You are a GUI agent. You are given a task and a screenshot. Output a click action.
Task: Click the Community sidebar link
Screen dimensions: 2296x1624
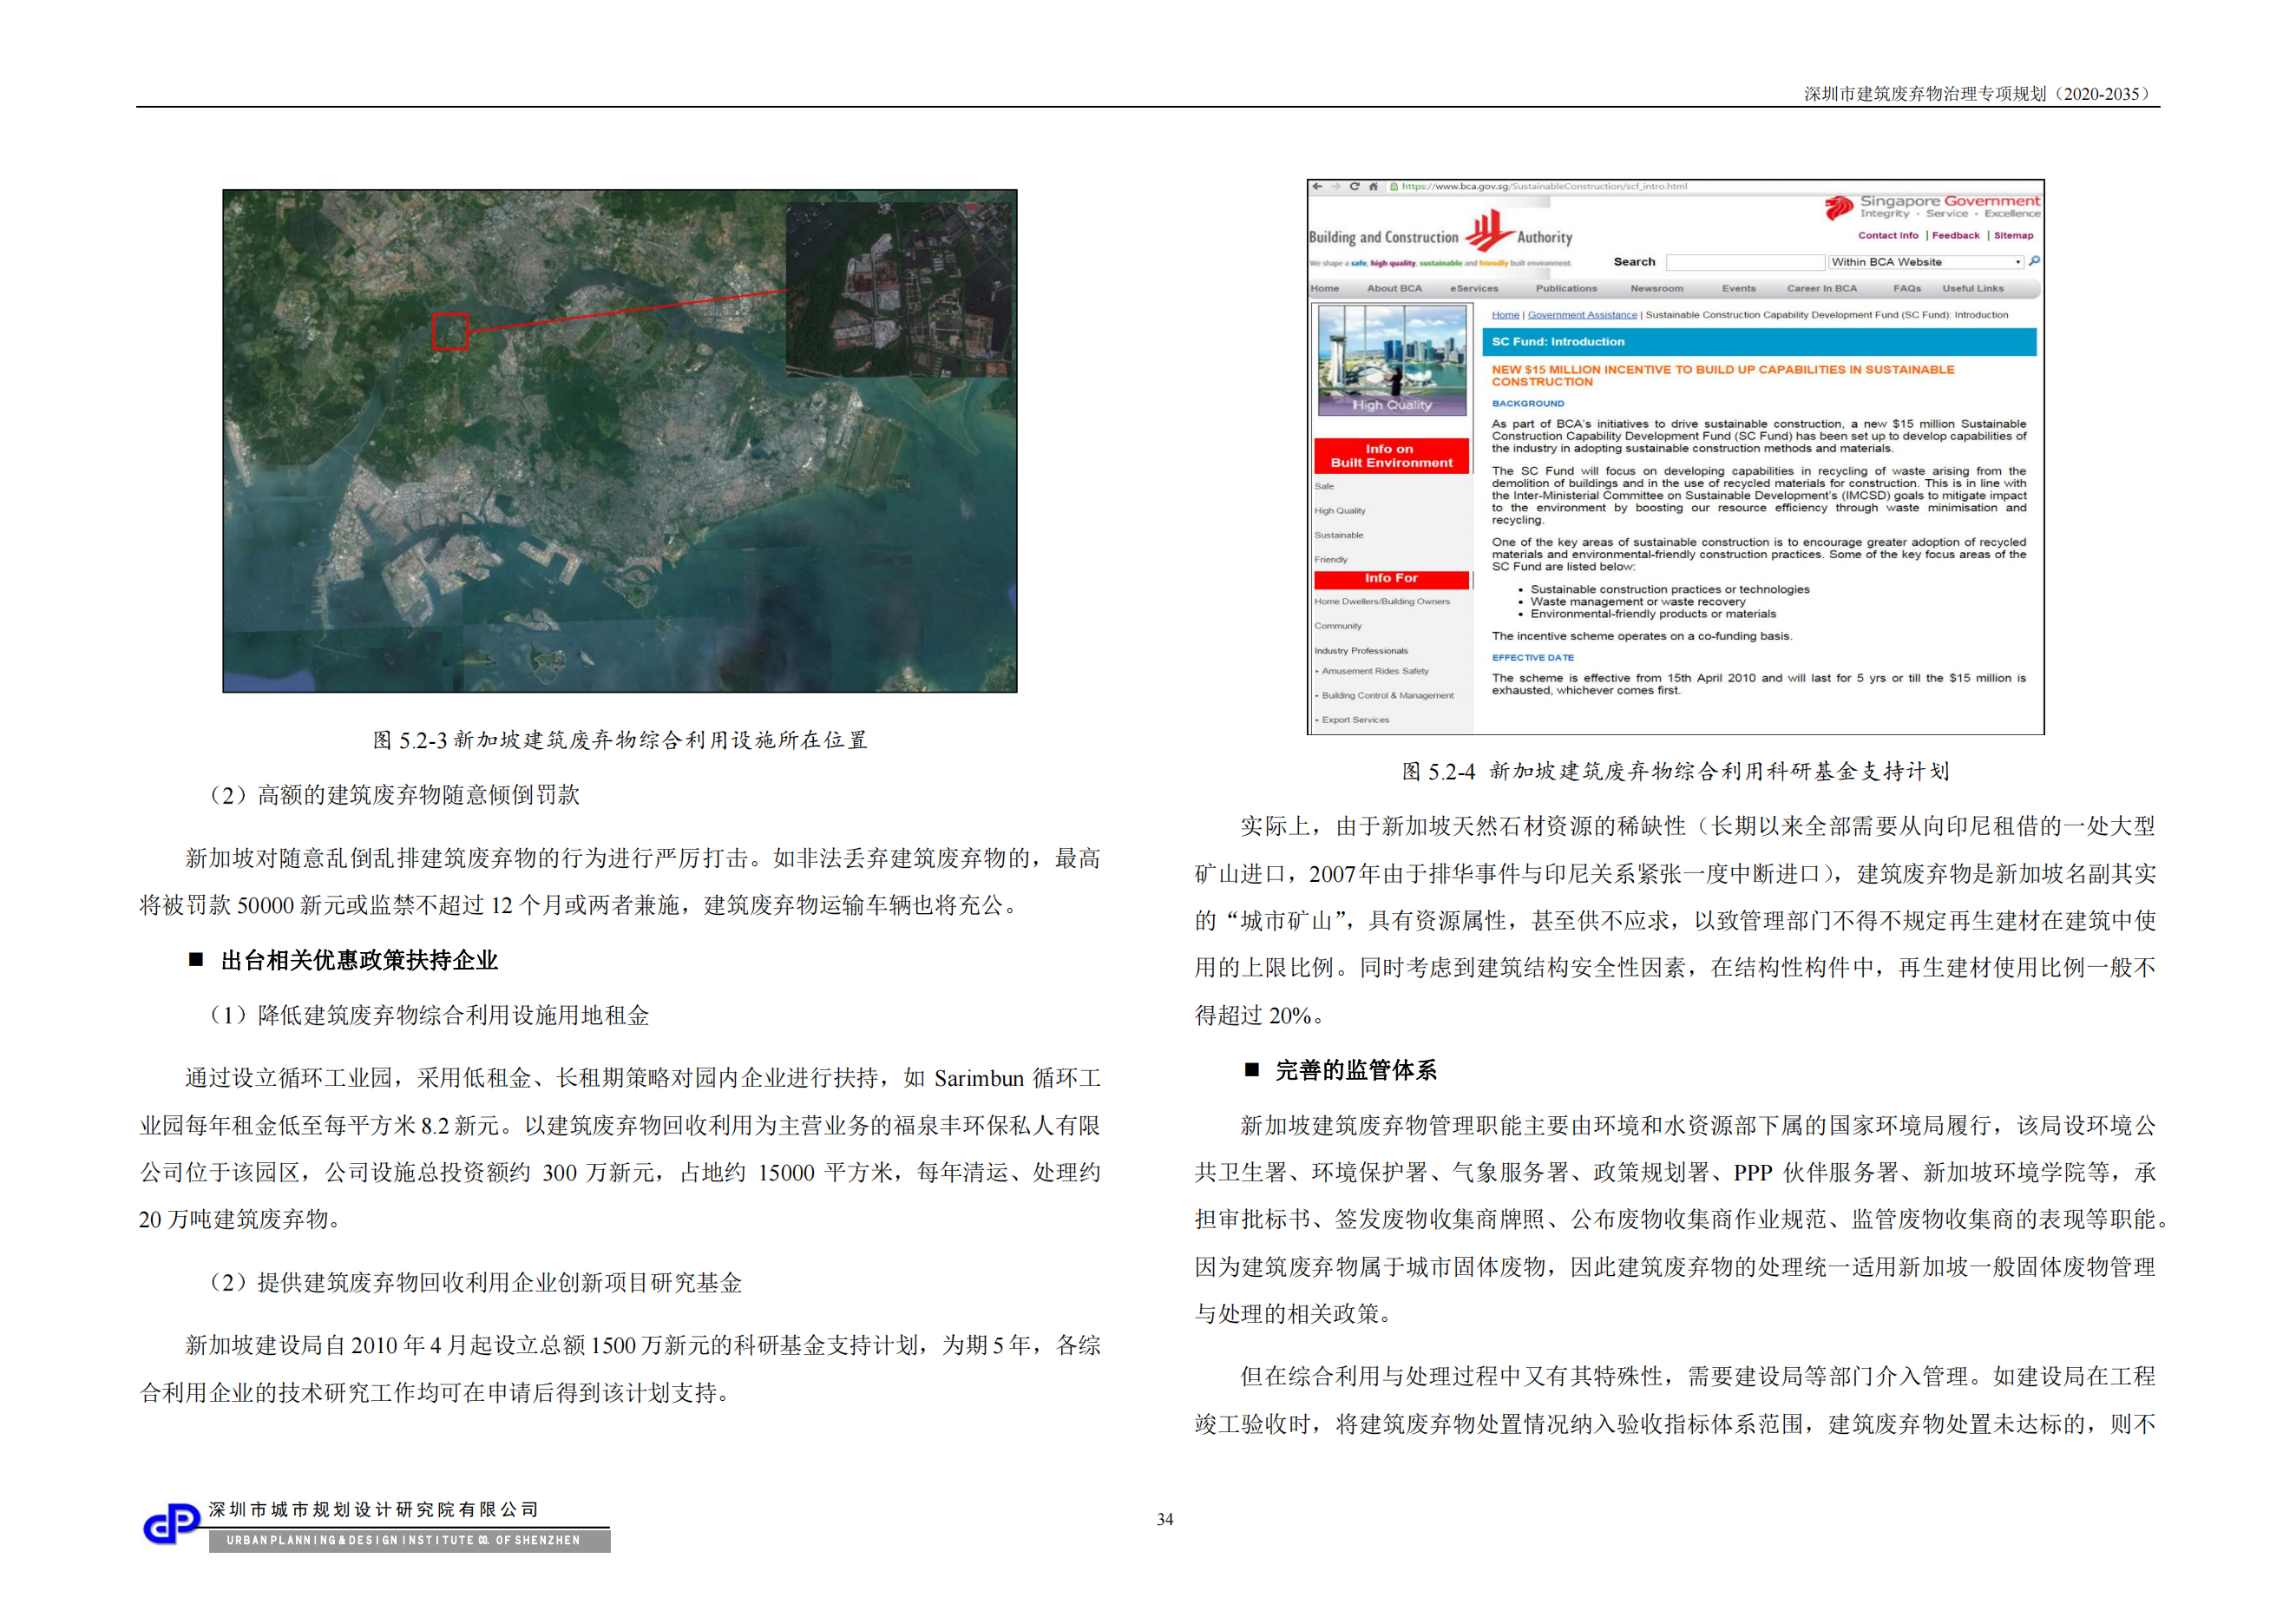[x=1338, y=626]
